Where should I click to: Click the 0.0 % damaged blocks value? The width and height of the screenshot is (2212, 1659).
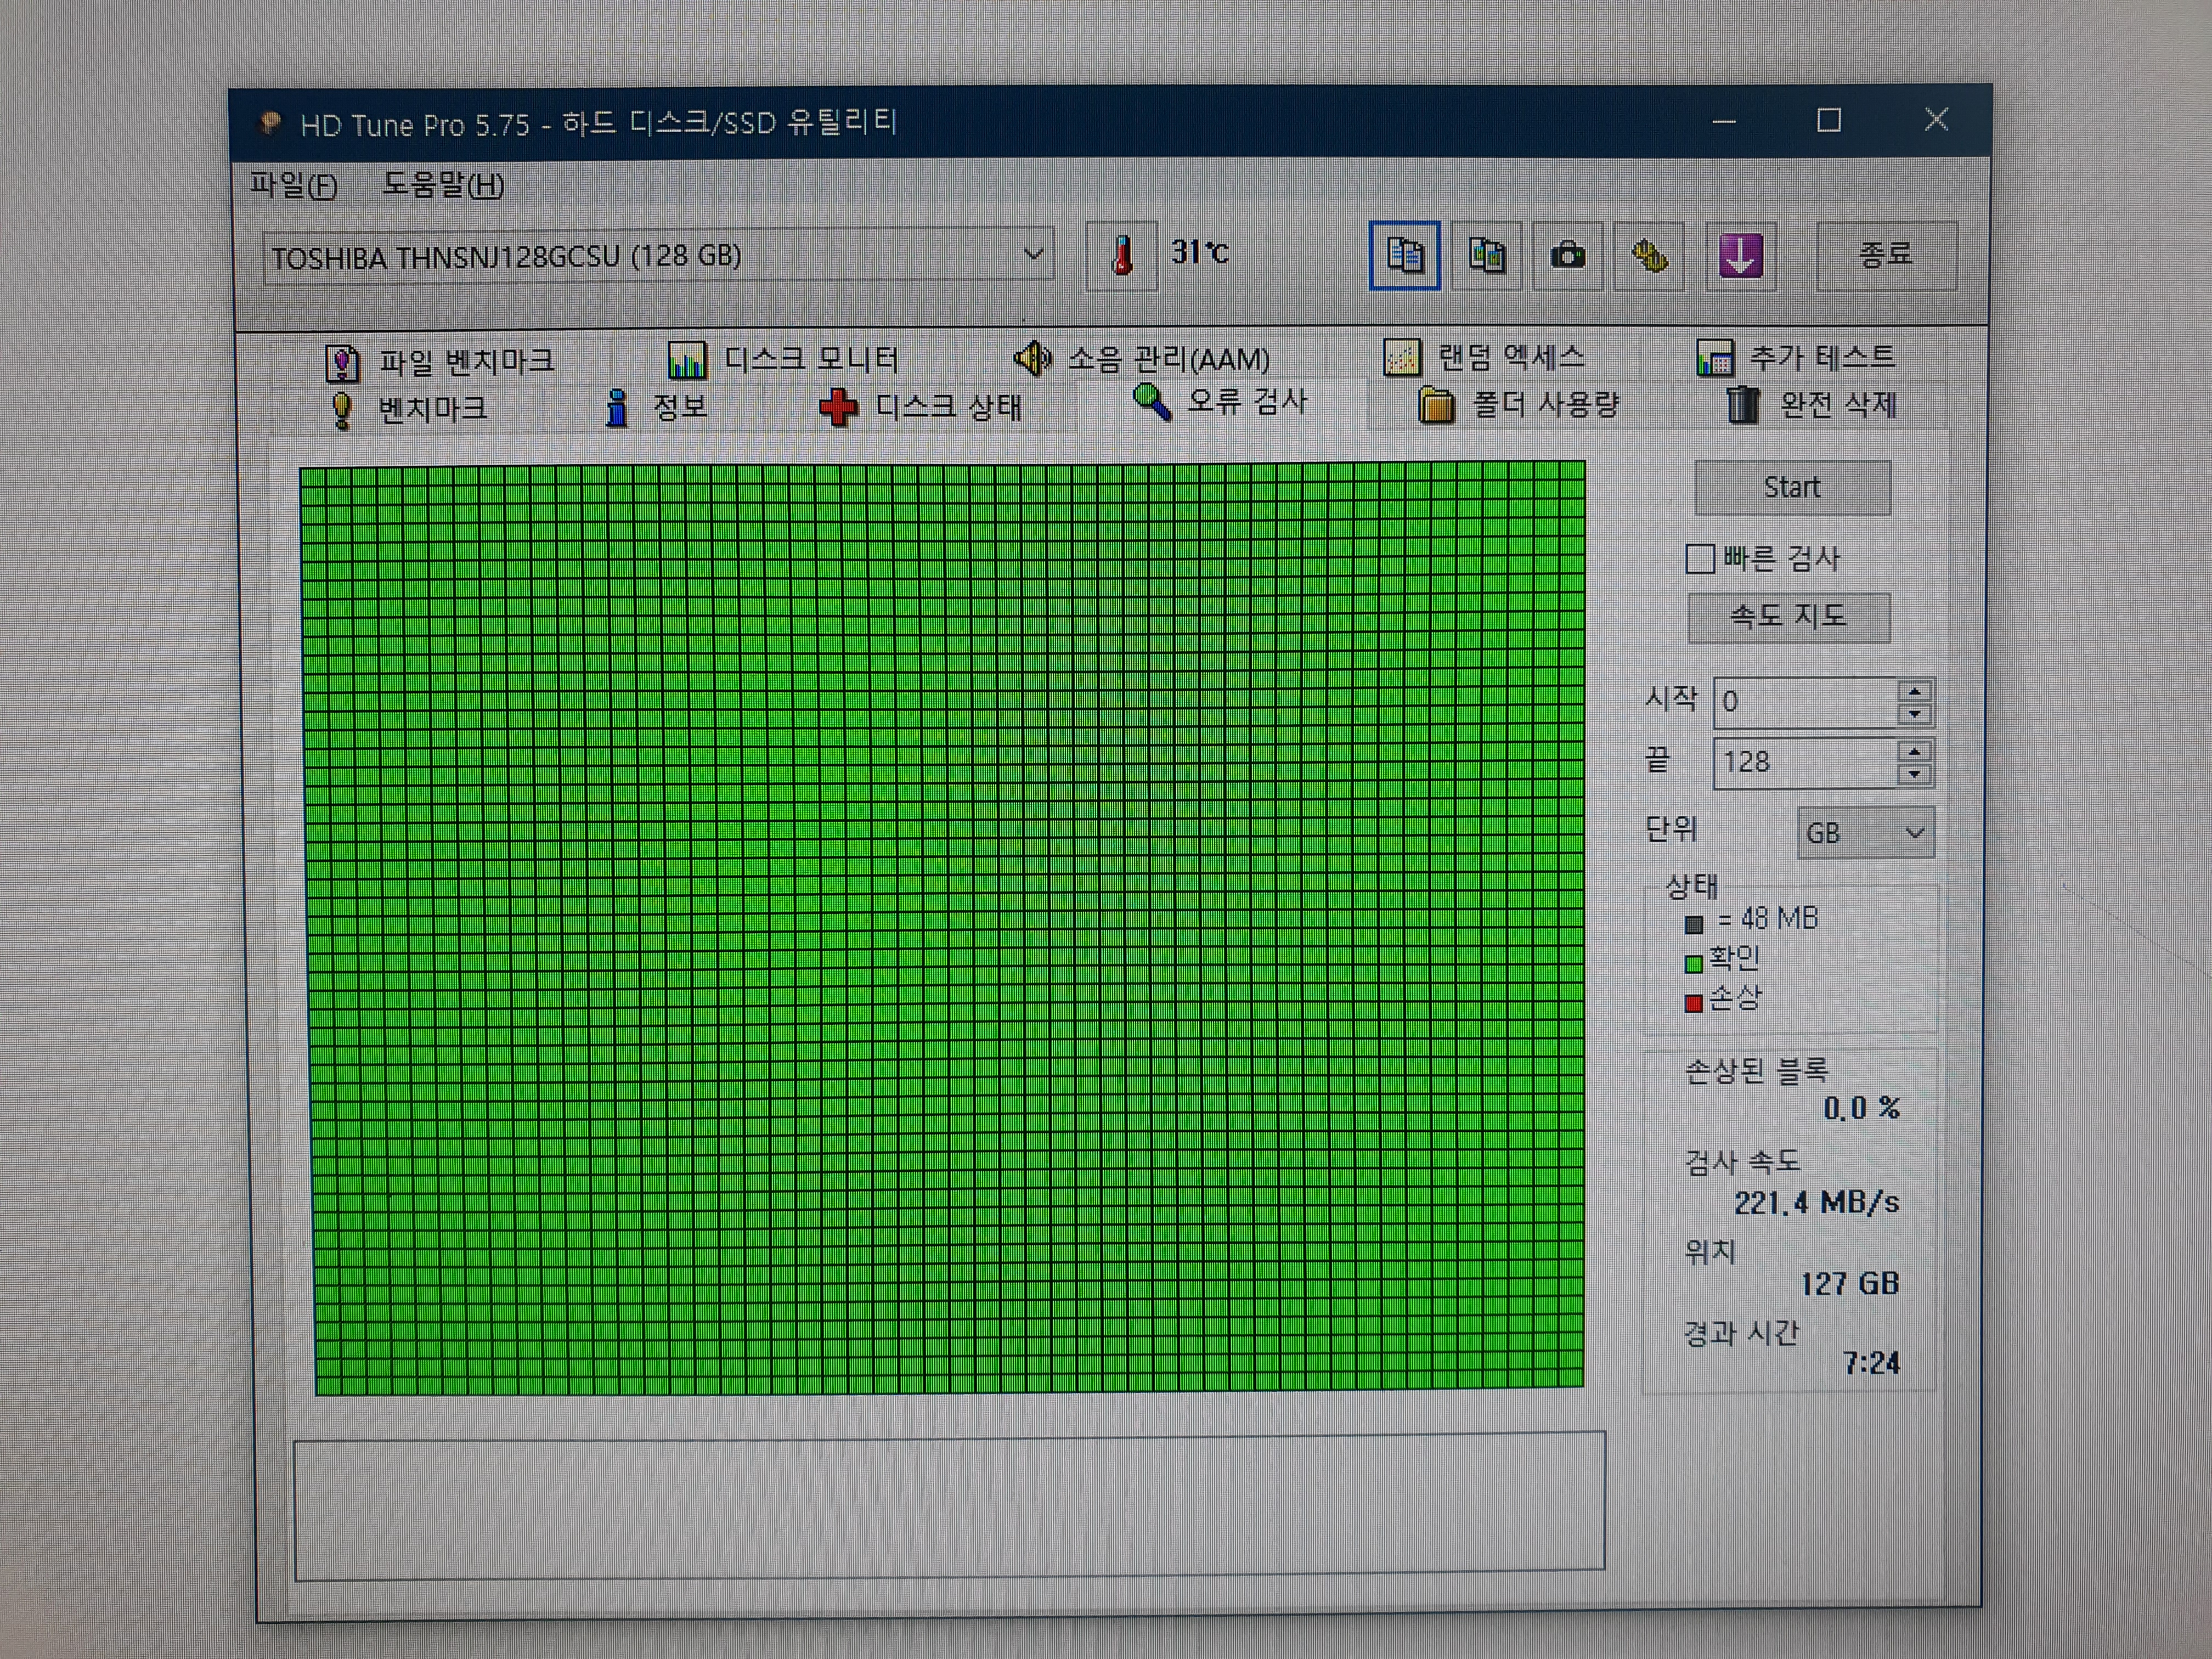tap(1861, 1109)
